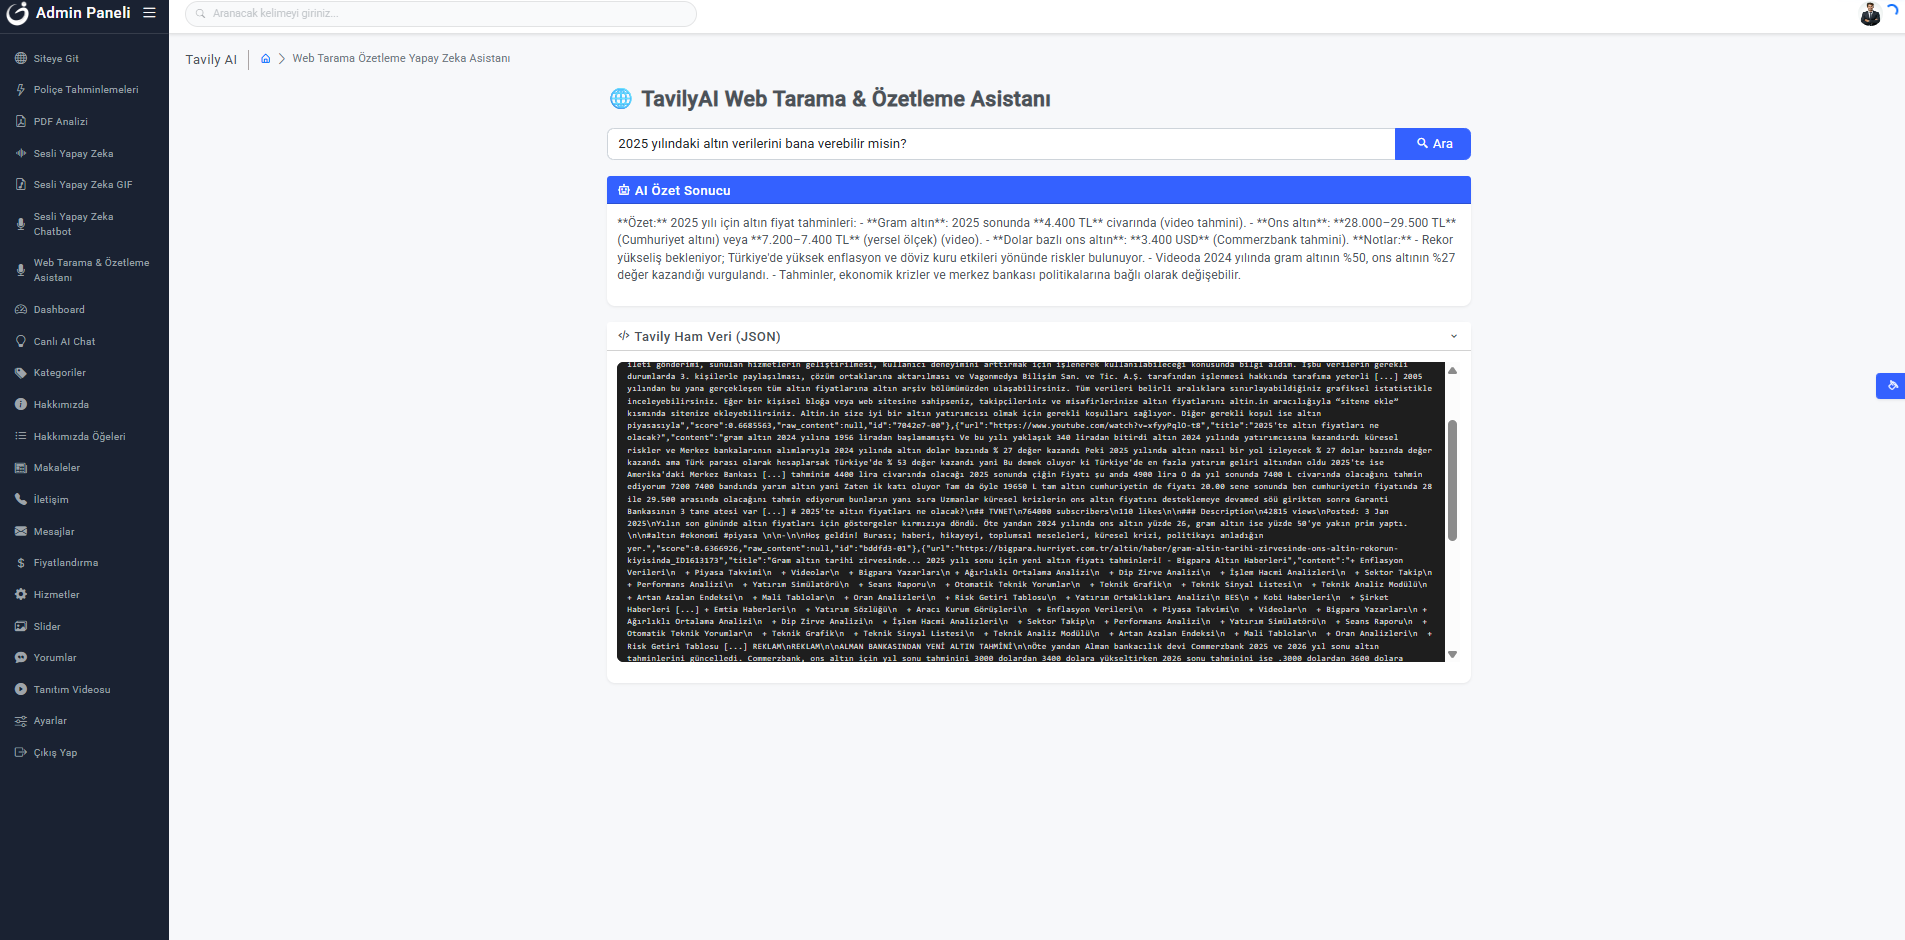
Task: Open the user profile avatar
Action: click(1870, 14)
